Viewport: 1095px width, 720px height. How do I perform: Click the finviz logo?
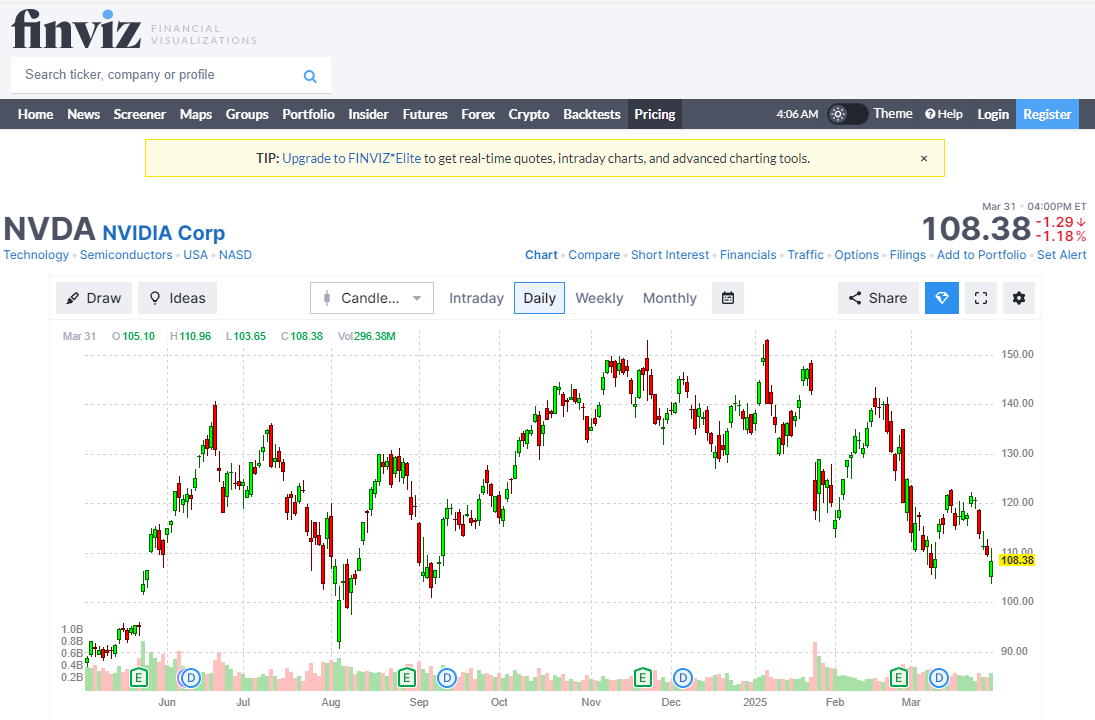tap(76, 29)
